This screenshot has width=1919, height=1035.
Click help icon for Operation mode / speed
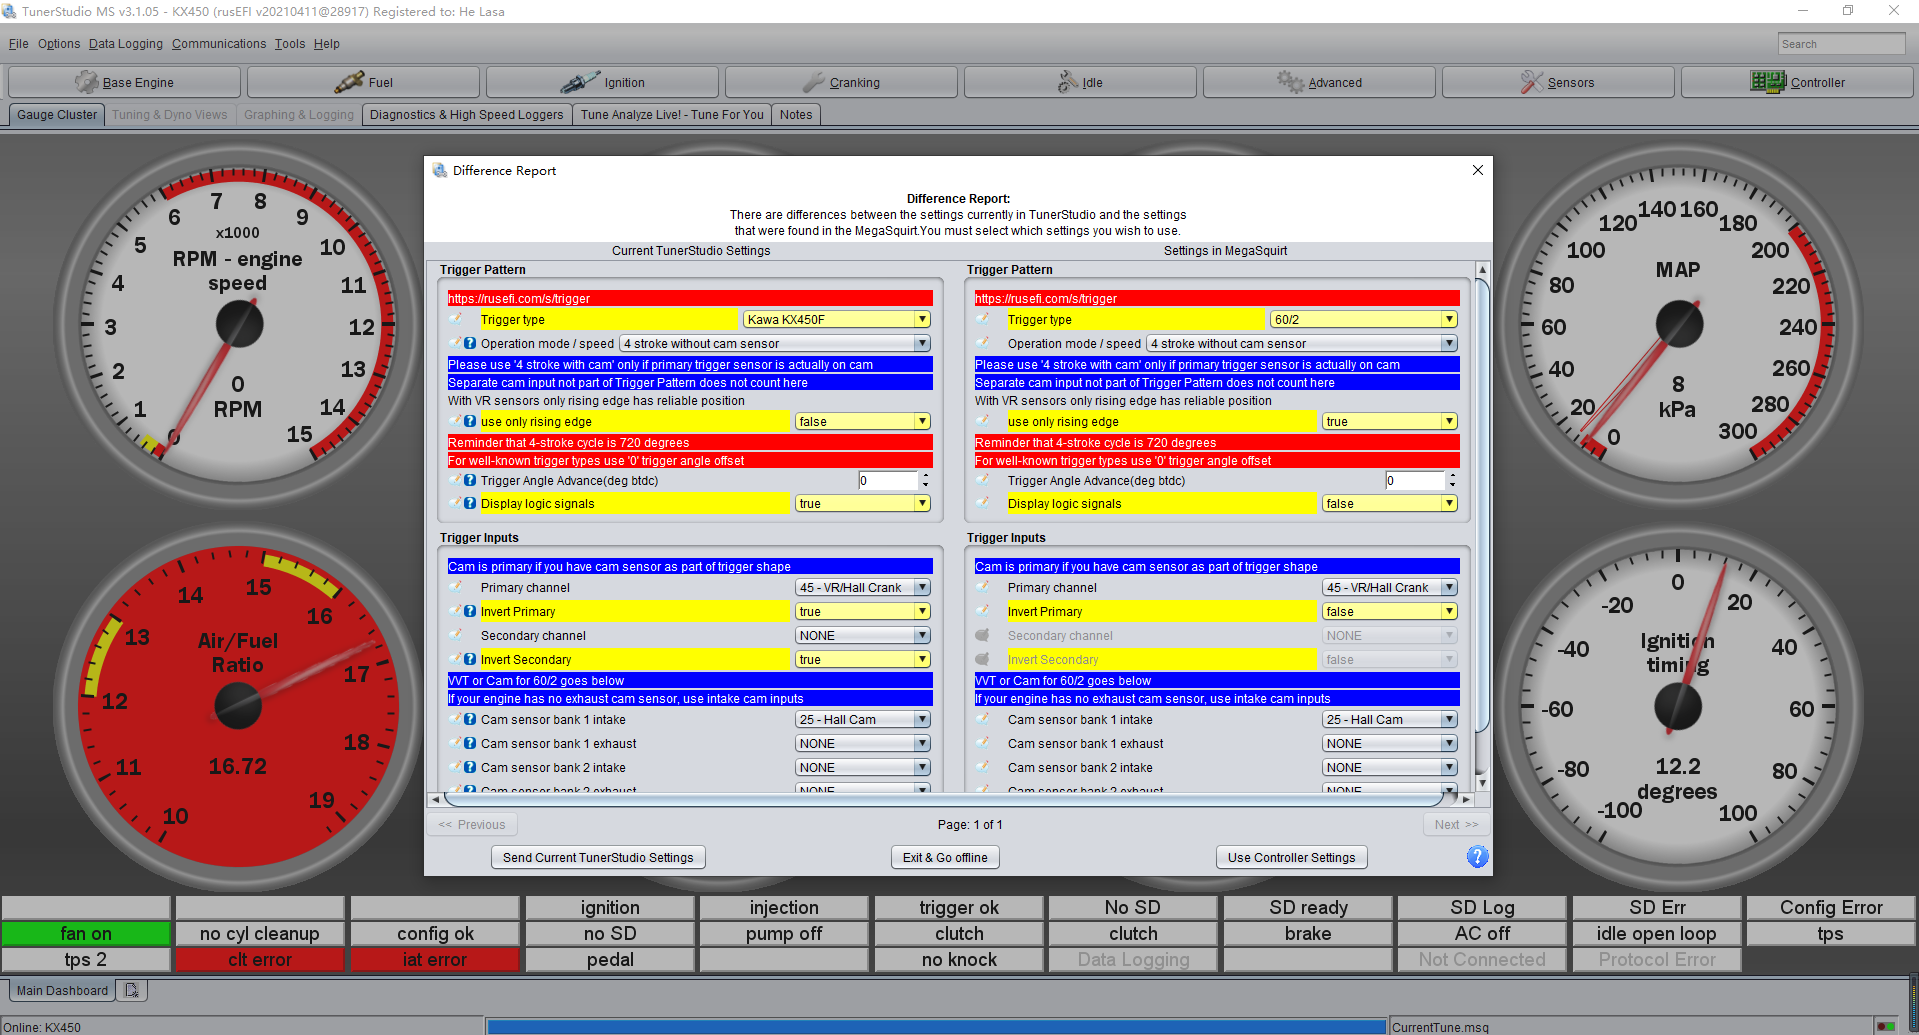tap(470, 343)
